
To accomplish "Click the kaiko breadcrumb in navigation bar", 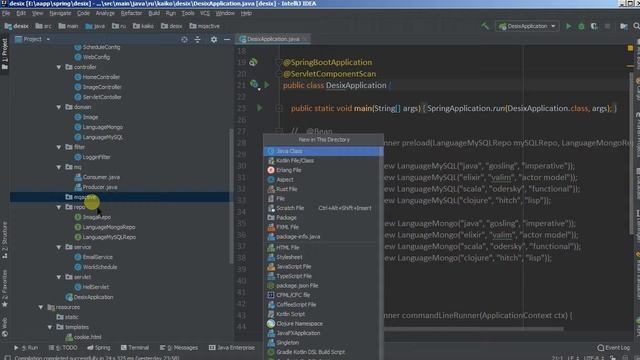I will [143, 26].
